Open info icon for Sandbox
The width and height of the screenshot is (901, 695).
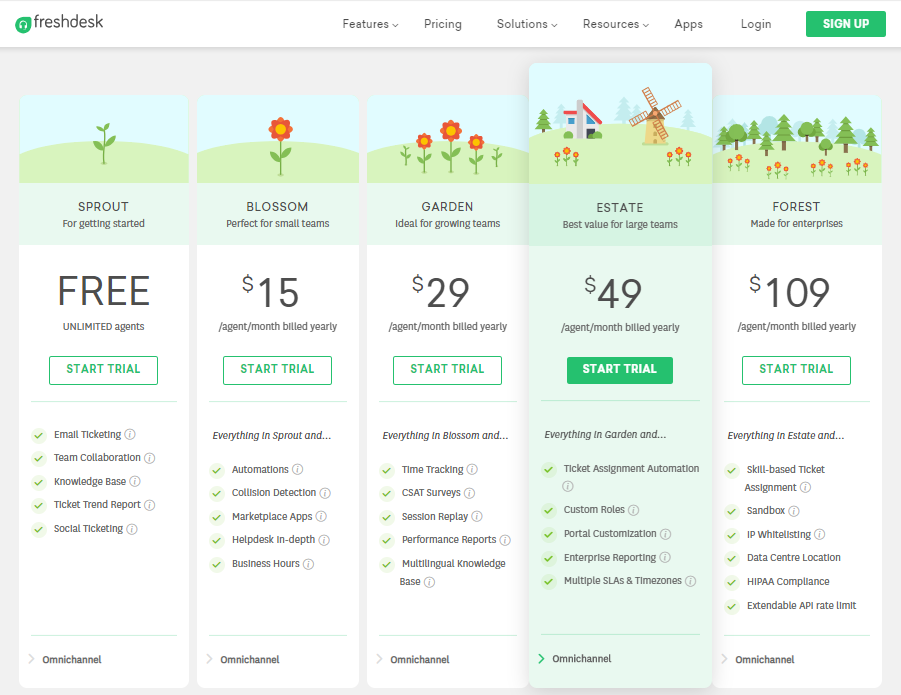coord(794,511)
